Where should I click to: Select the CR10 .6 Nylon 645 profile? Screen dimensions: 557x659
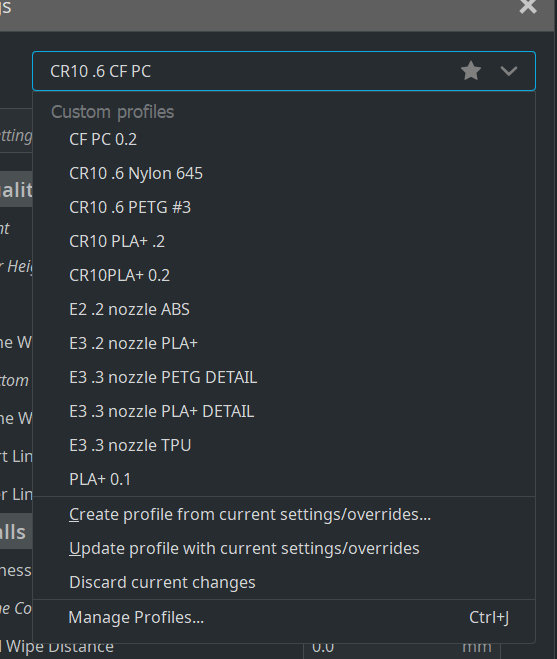(x=284, y=174)
